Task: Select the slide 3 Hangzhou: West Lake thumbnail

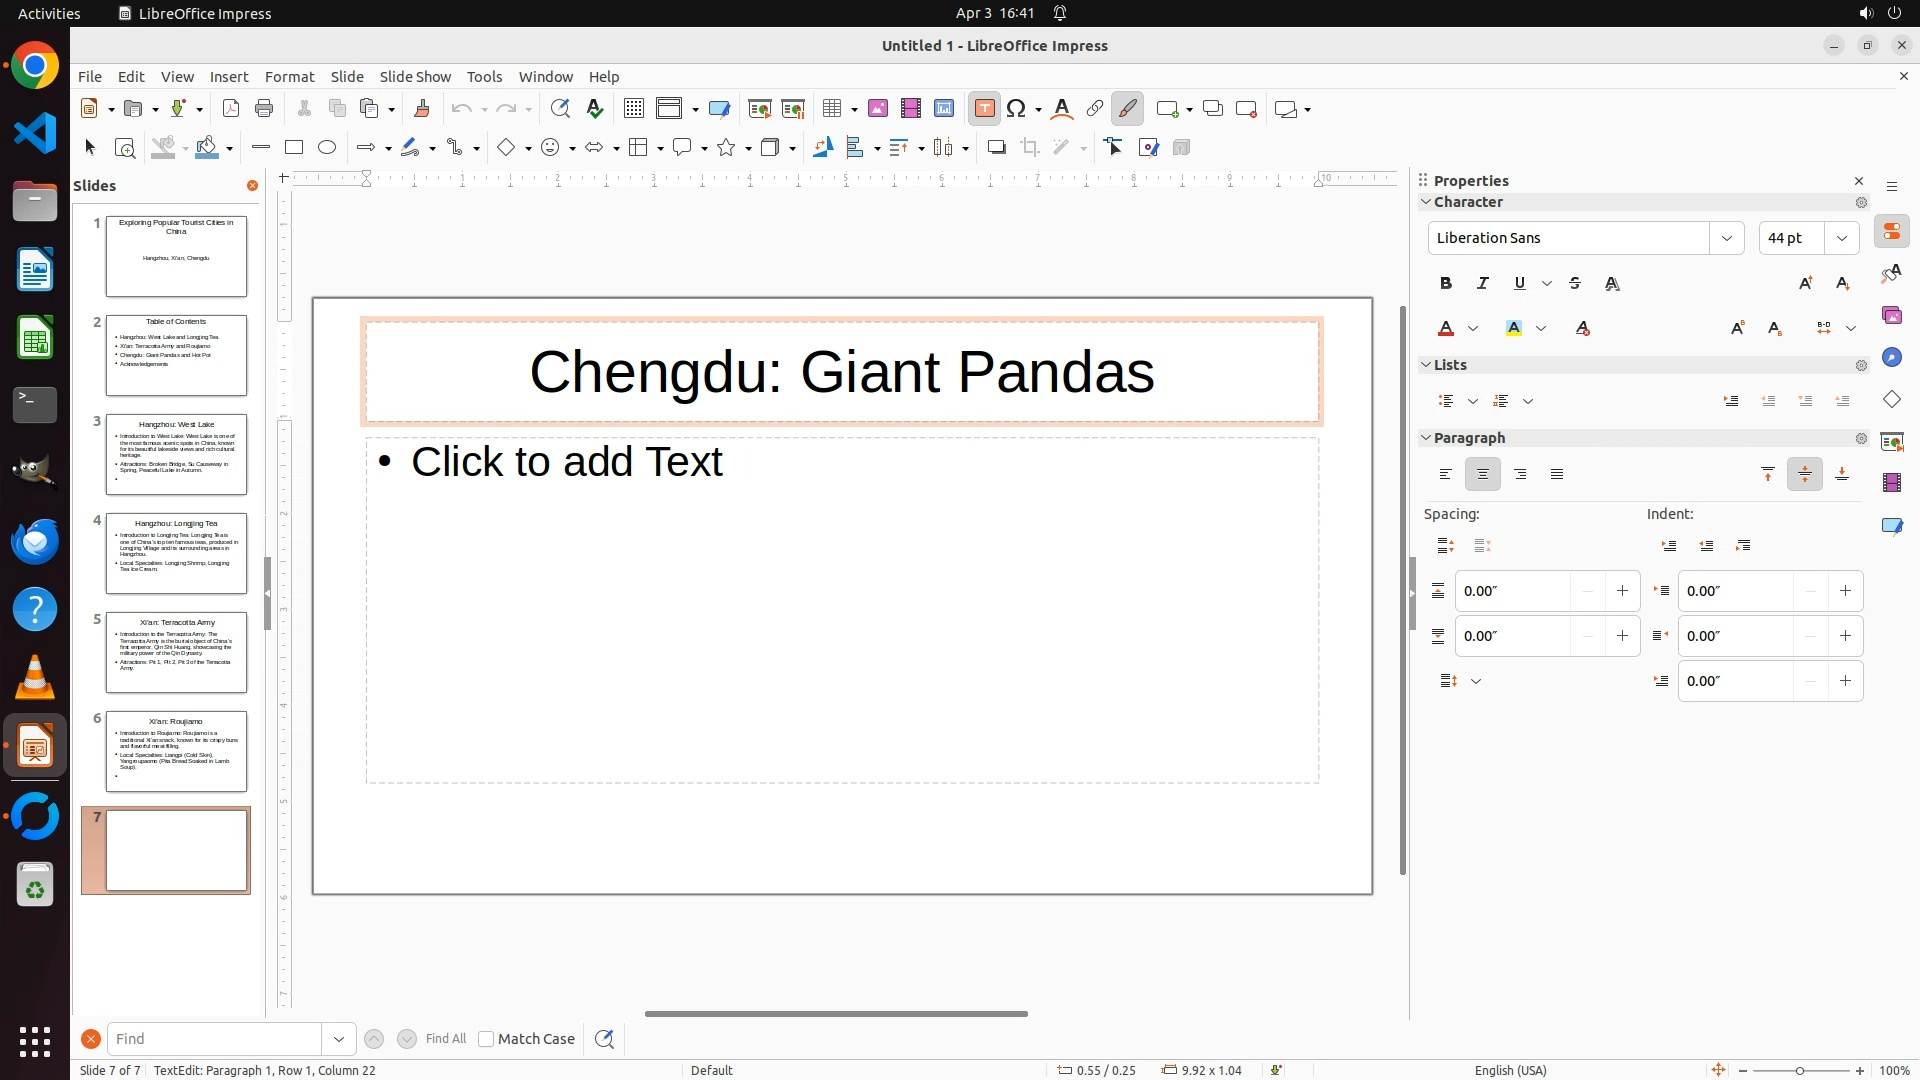Action: click(176, 455)
